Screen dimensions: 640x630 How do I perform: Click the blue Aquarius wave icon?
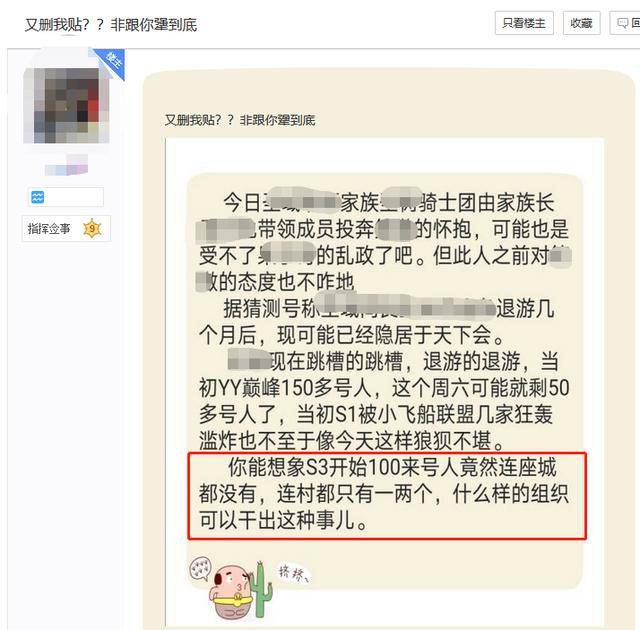click(38, 197)
